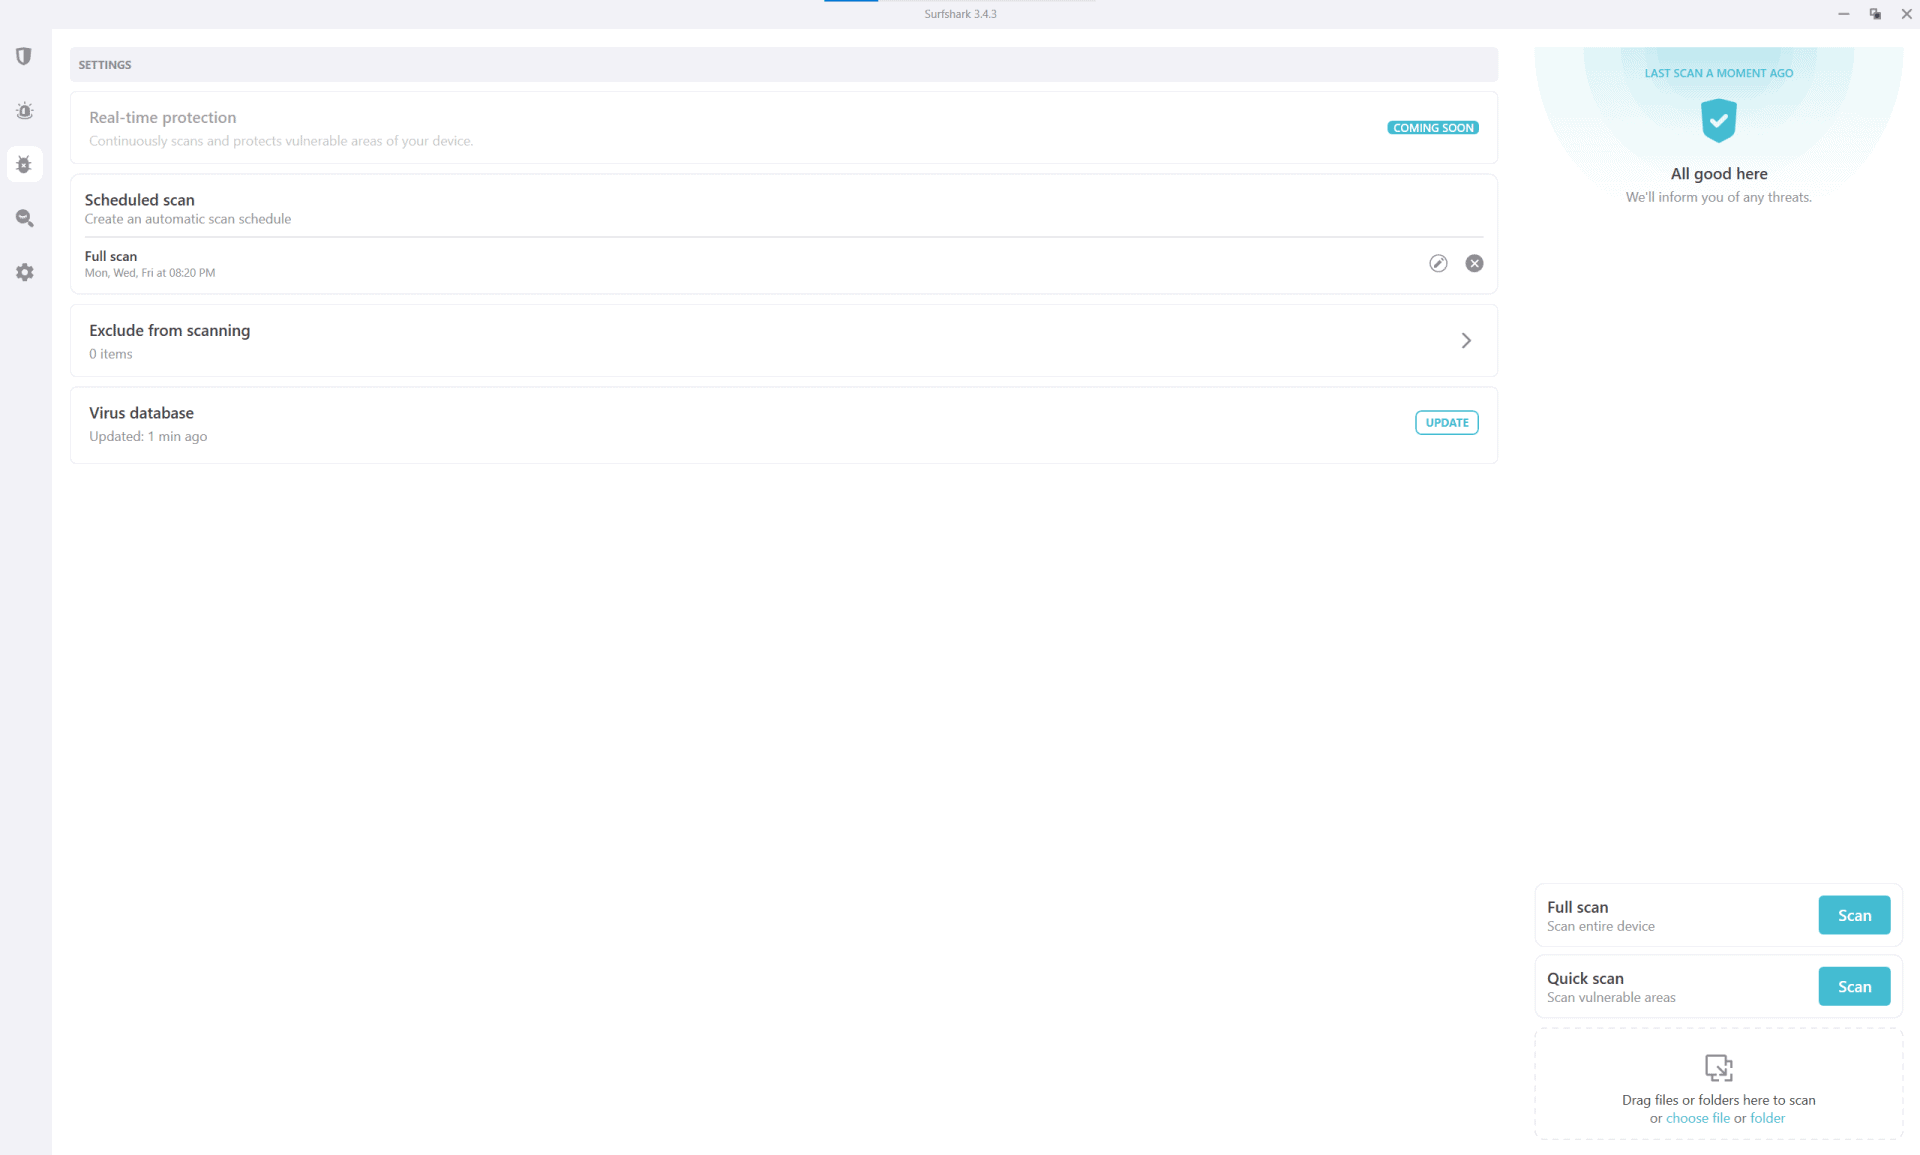Update the virus database
The height and width of the screenshot is (1155, 1920).
click(1446, 423)
